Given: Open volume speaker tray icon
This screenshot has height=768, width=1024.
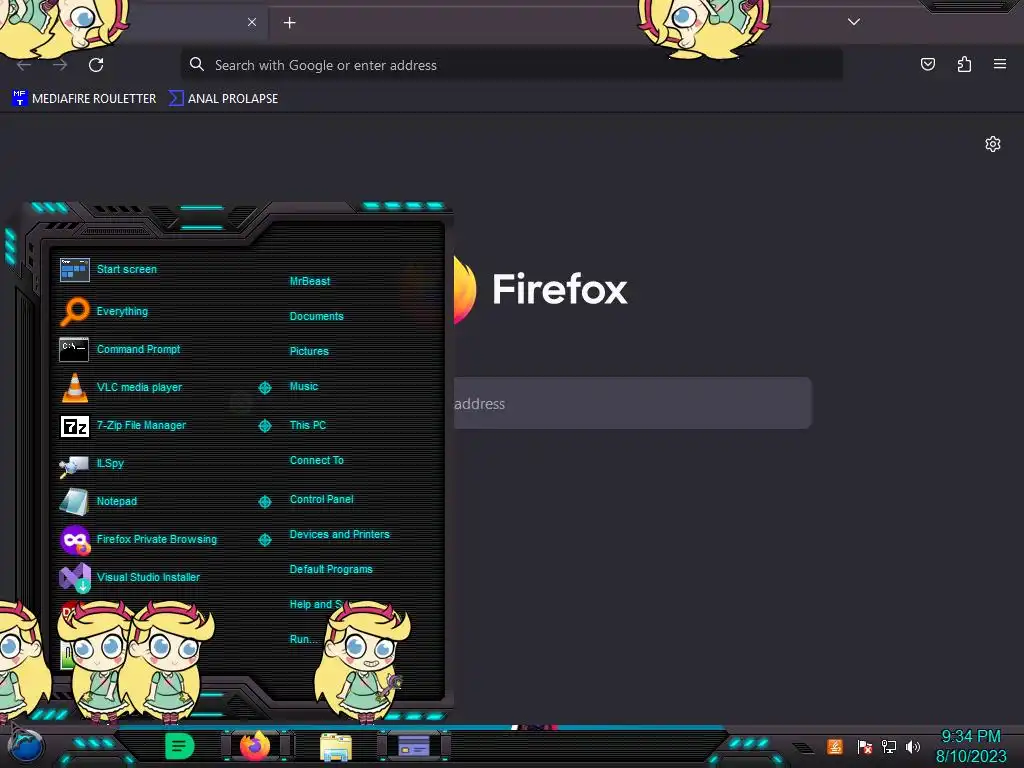Looking at the screenshot, I should tap(912, 746).
